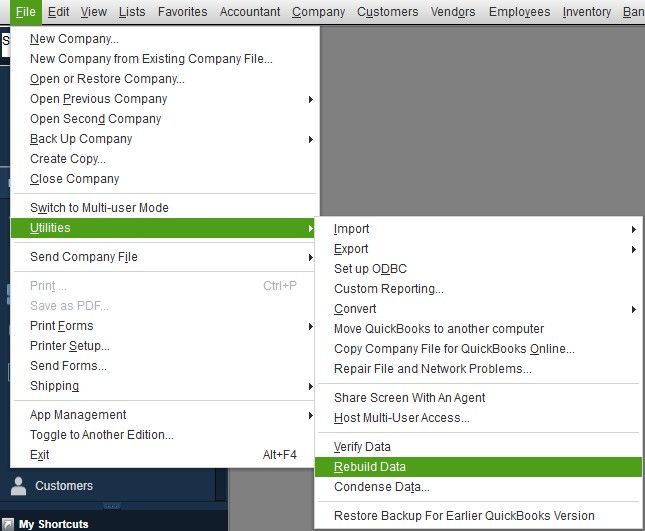The image size is (645, 531).
Task: Select New Company menu item
Action: pyautogui.click(x=74, y=39)
